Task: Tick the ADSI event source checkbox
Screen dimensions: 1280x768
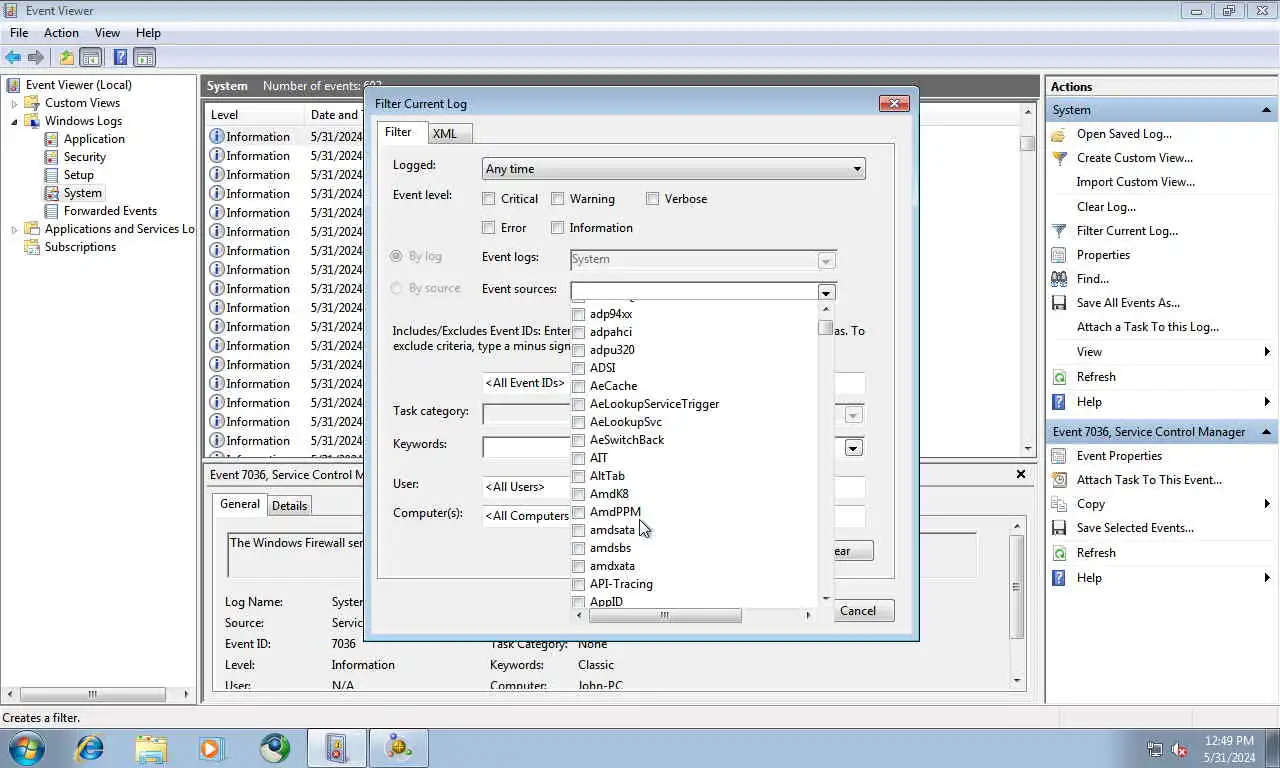Action: 578,368
